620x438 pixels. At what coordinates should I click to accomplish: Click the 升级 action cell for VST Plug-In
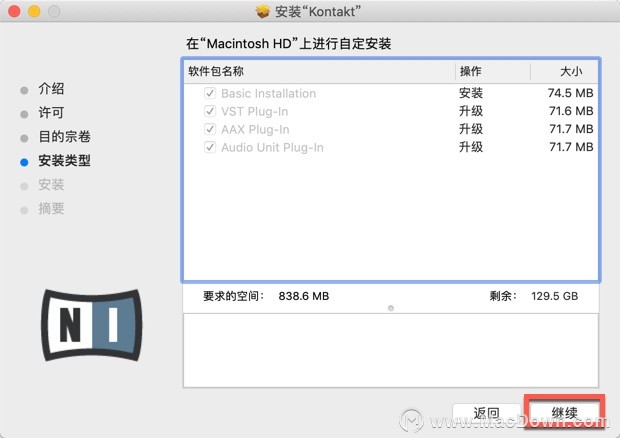(471, 111)
